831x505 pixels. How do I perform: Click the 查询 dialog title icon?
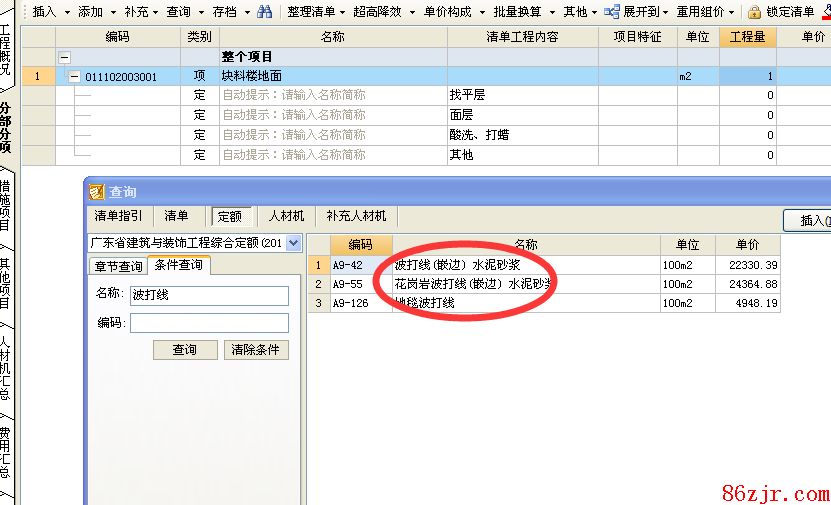(x=96, y=191)
